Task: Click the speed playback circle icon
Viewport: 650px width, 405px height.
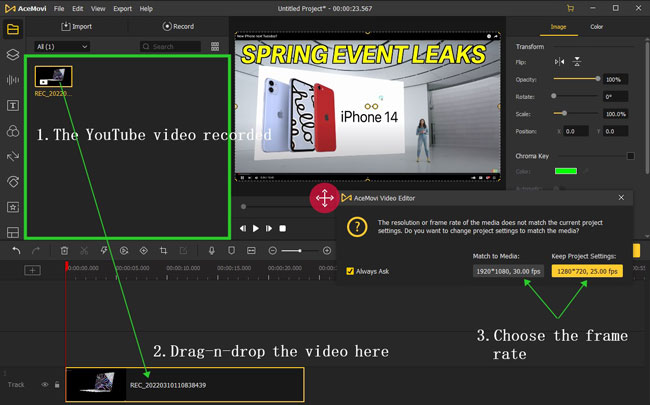Action: click(x=124, y=250)
